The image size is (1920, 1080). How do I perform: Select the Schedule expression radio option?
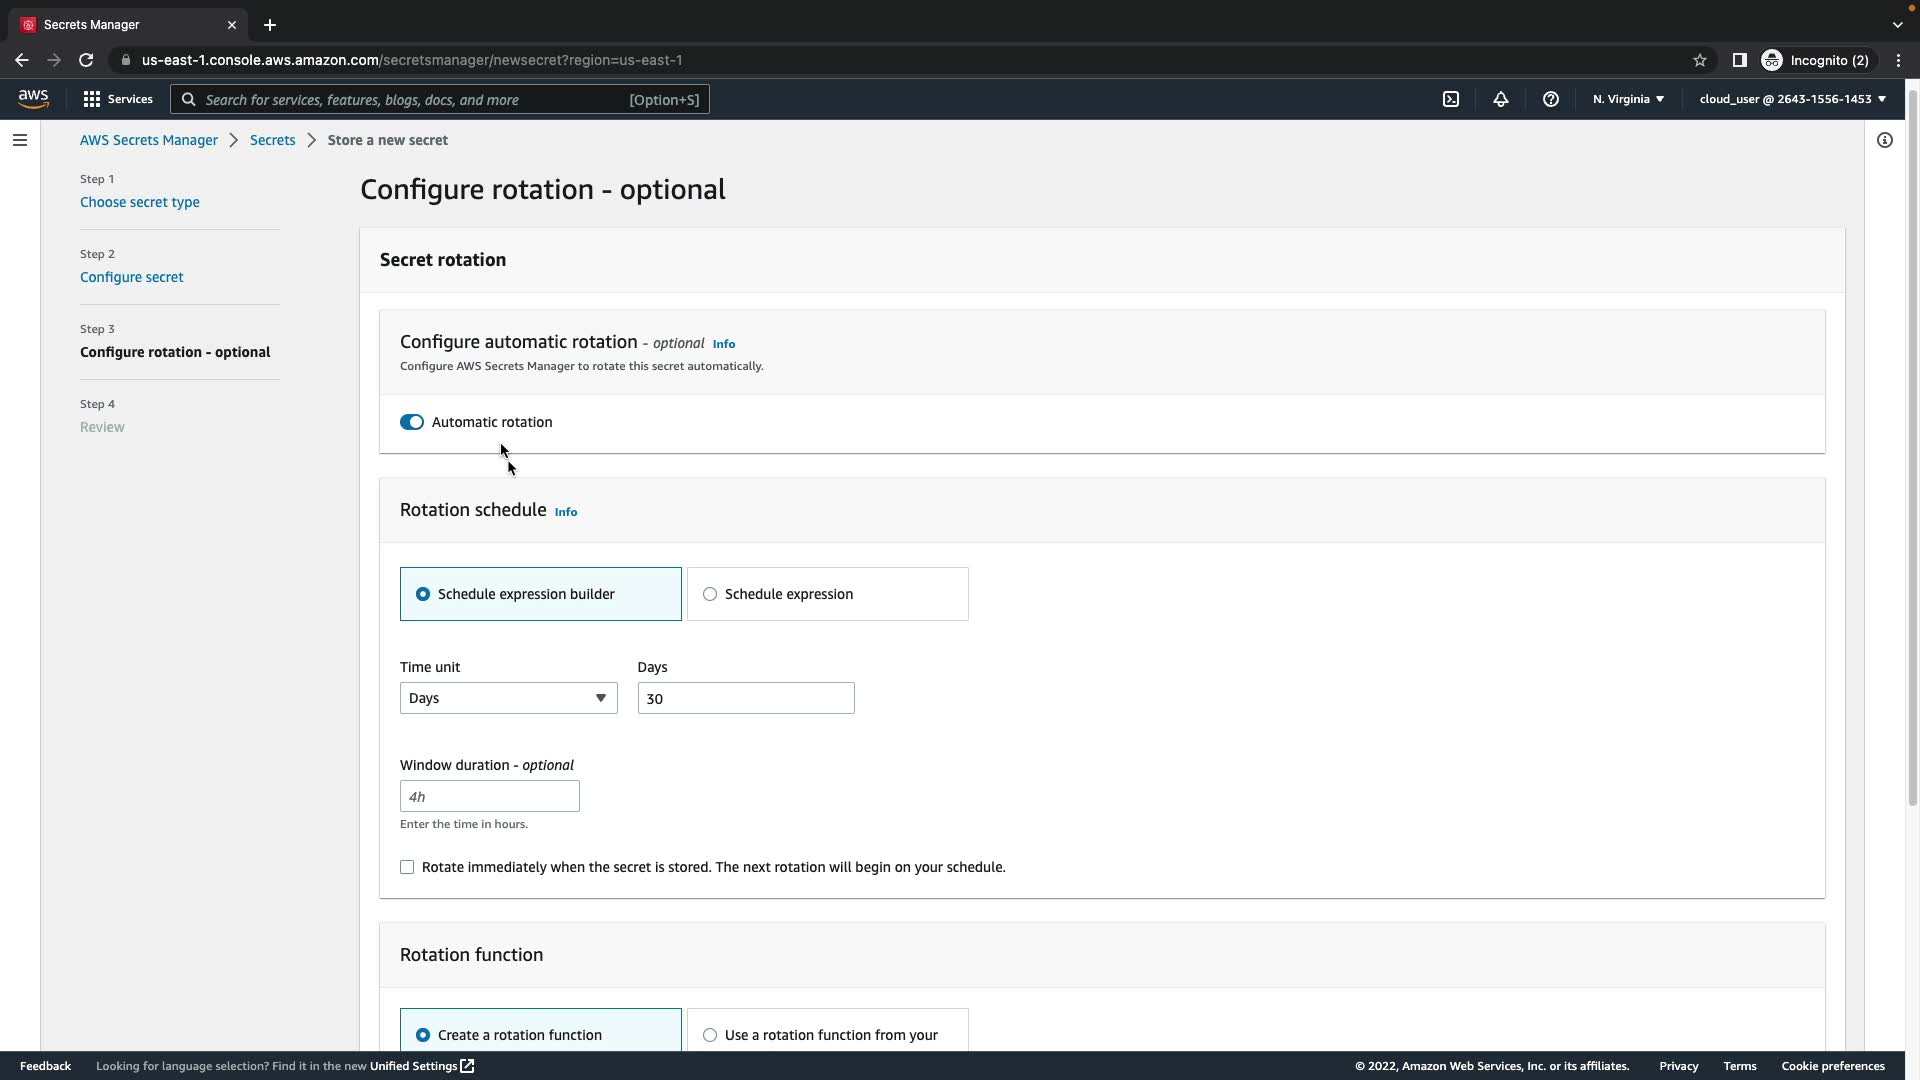click(710, 594)
